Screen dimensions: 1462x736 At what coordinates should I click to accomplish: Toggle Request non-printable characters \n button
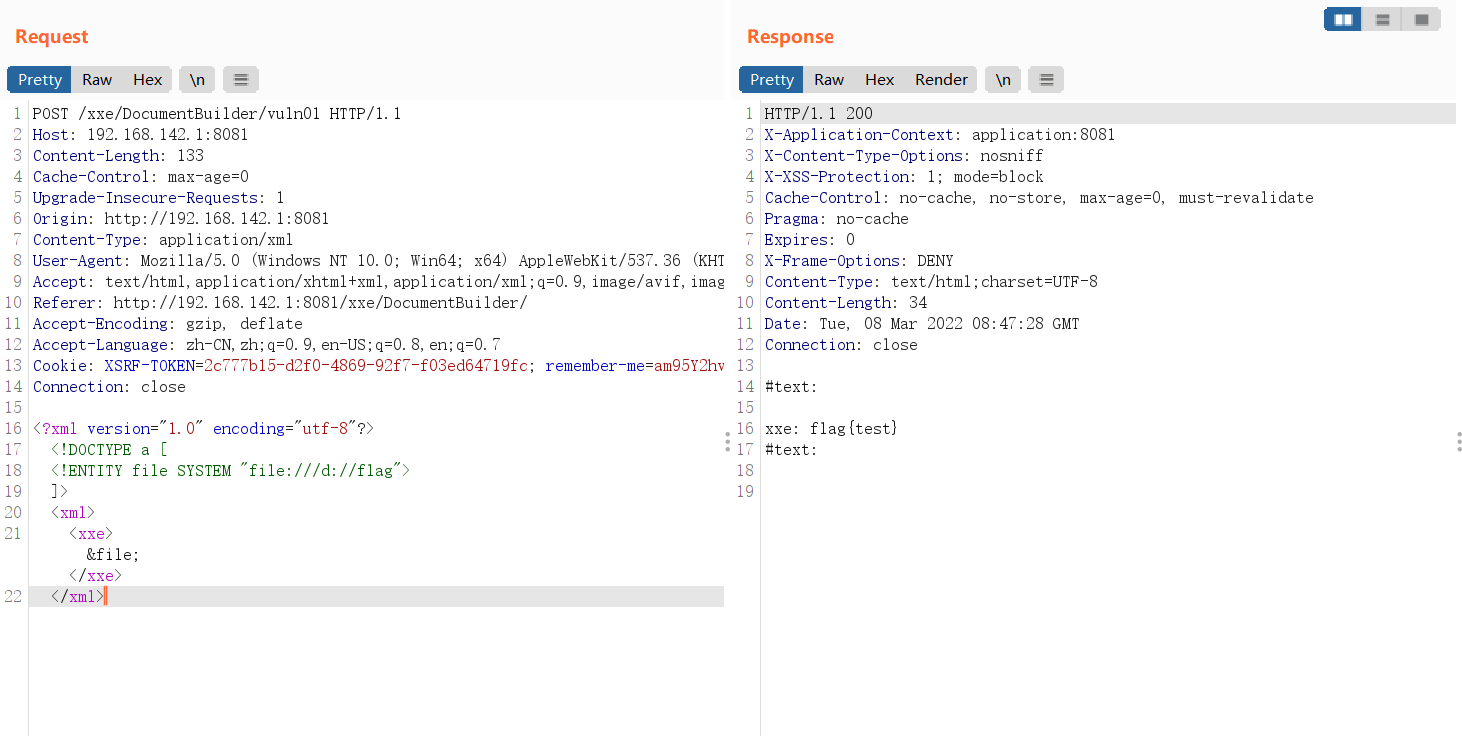197,80
